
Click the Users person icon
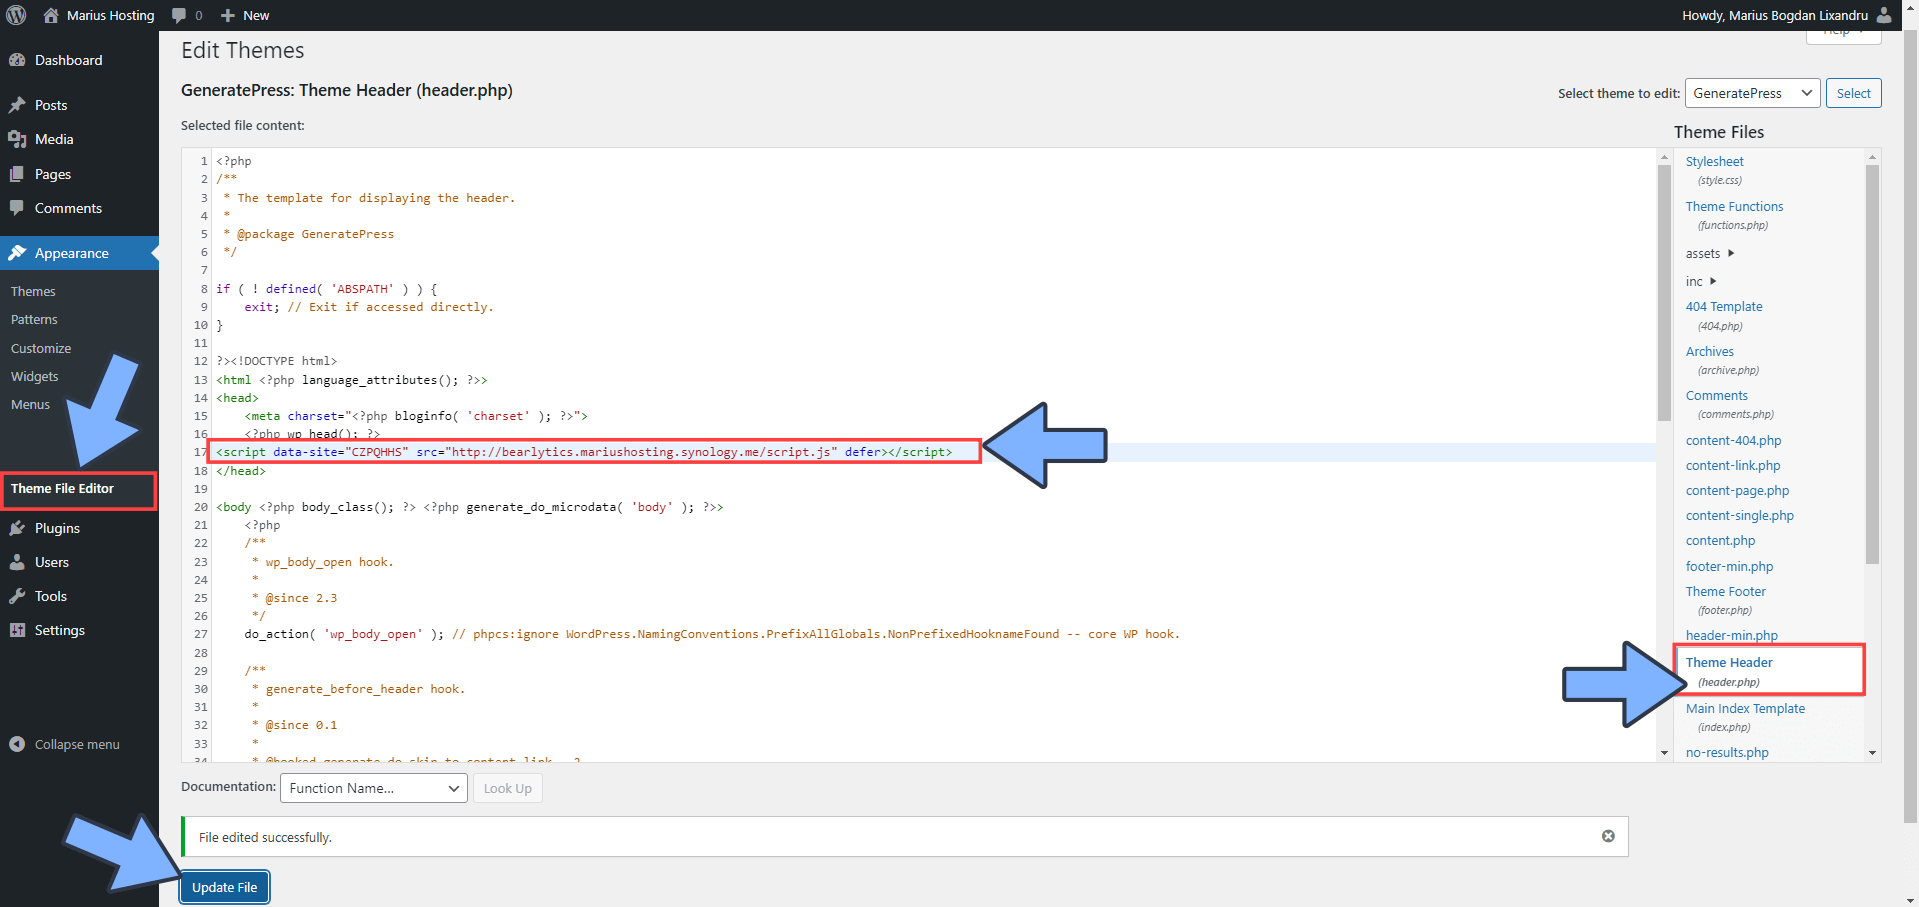coord(17,562)
